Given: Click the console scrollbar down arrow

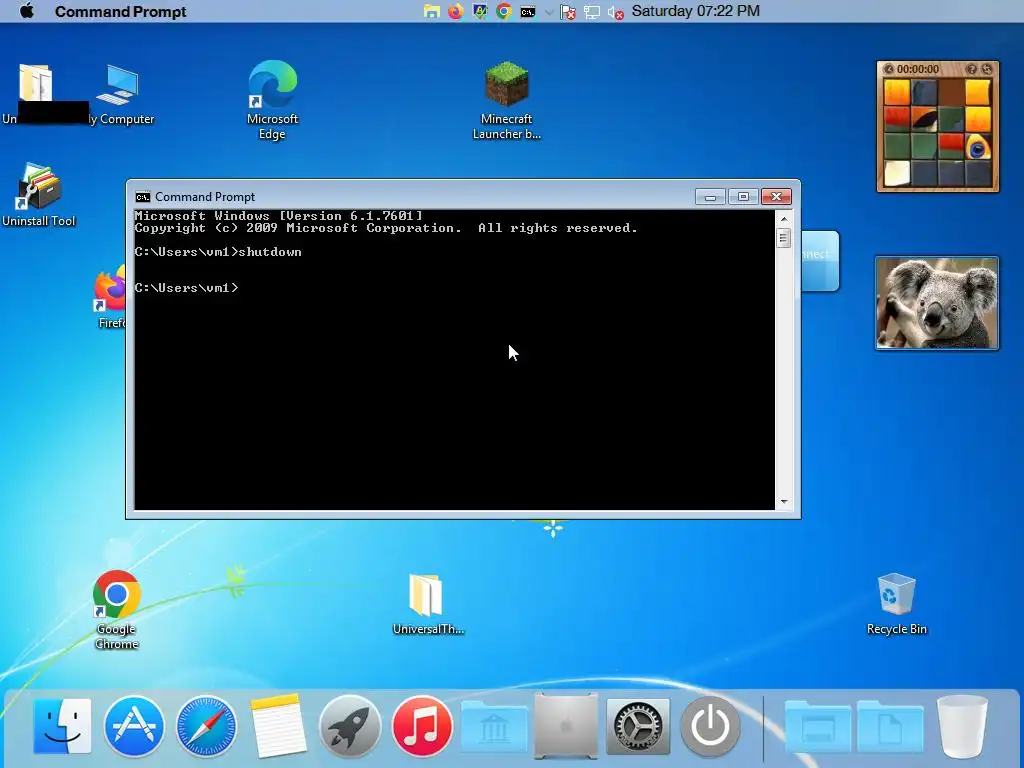Looking at the screenshot, I should (x=784, y=502).
